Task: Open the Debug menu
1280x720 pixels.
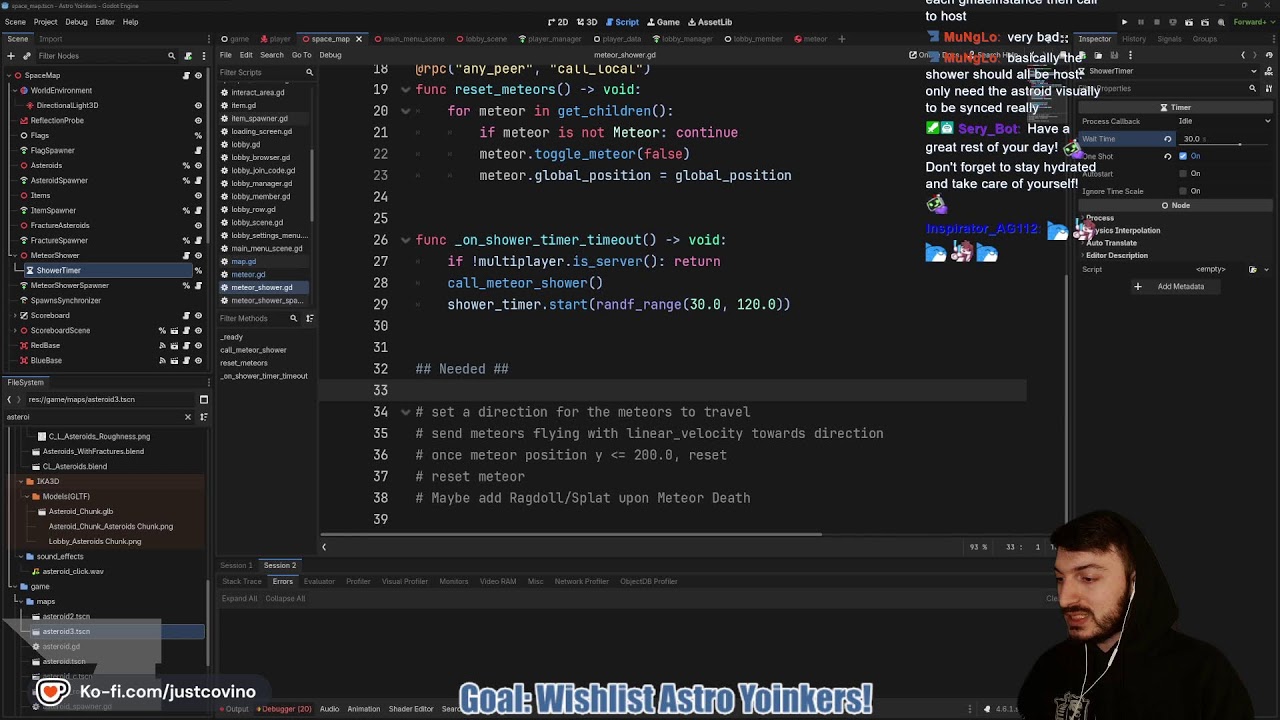Action: [76, 22]
